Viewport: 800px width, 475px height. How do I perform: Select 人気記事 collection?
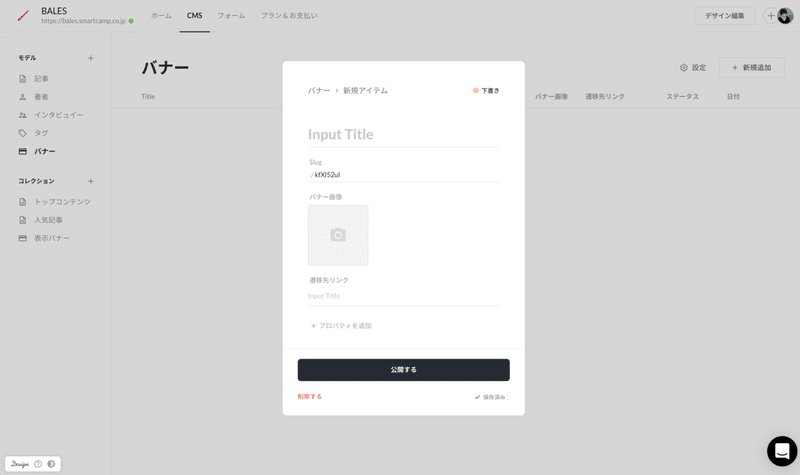pos(48,220)
